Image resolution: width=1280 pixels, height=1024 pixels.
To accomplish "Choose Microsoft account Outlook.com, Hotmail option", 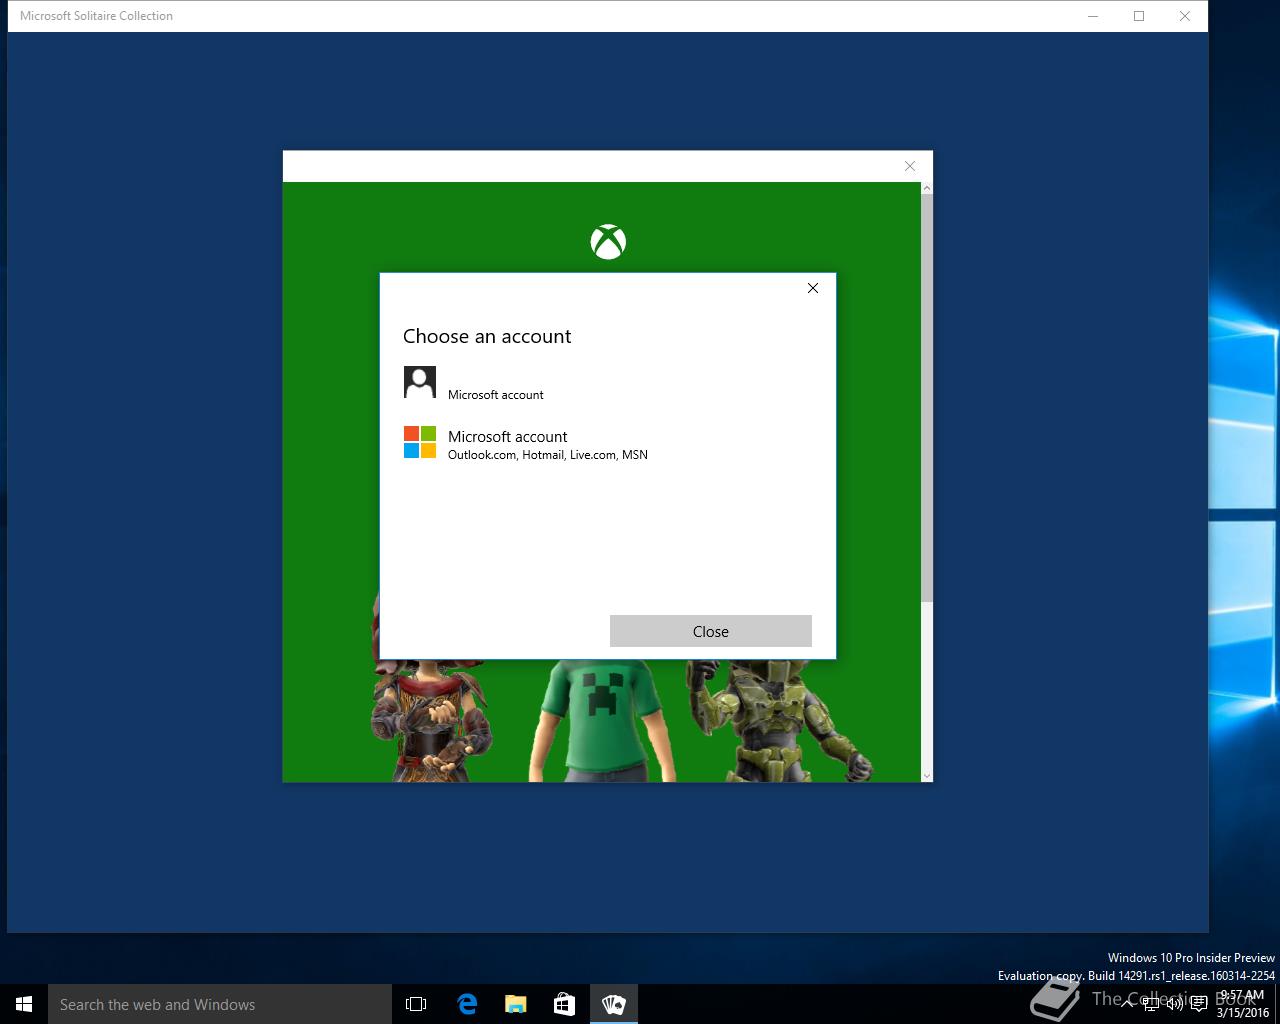I will pos(607,444).
